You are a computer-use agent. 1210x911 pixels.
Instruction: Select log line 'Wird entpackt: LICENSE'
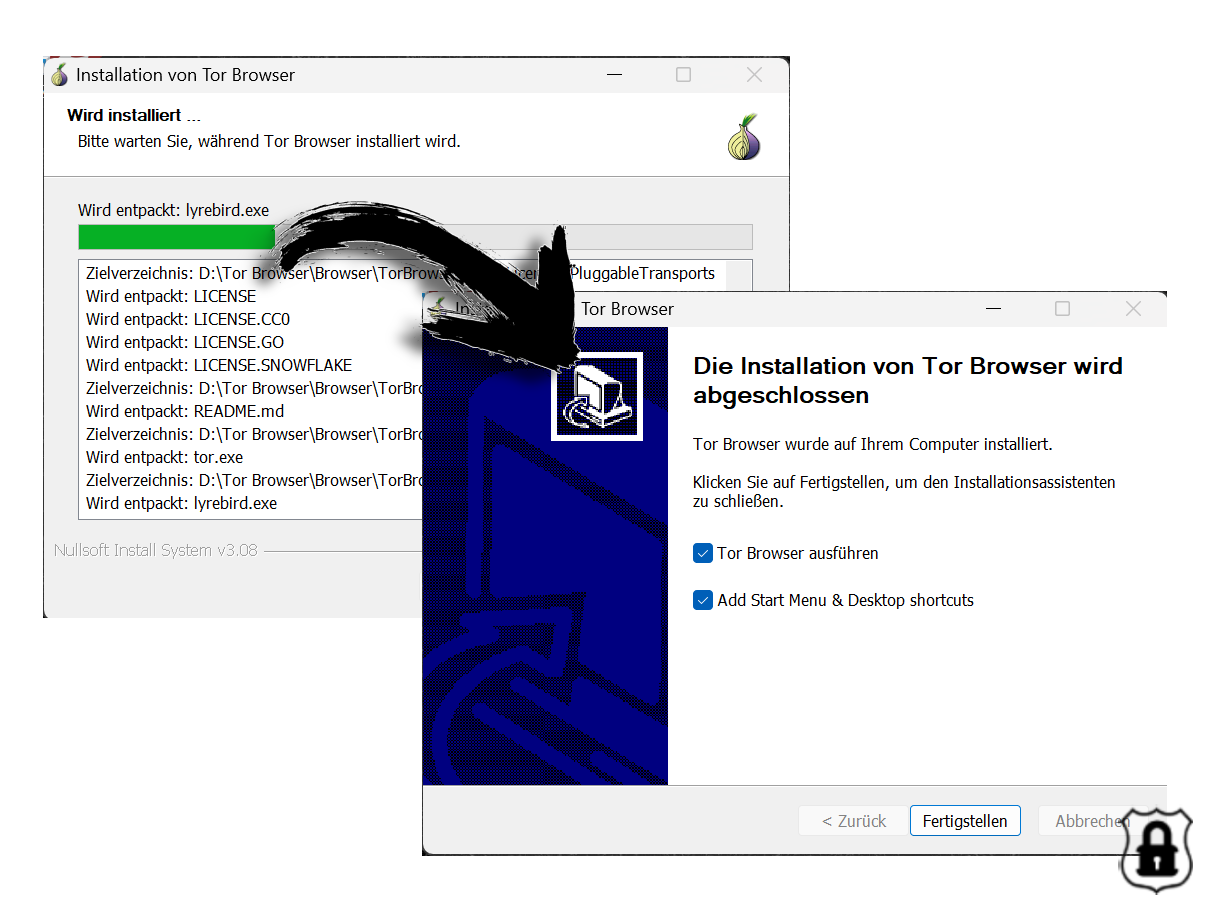click(171, 296)
